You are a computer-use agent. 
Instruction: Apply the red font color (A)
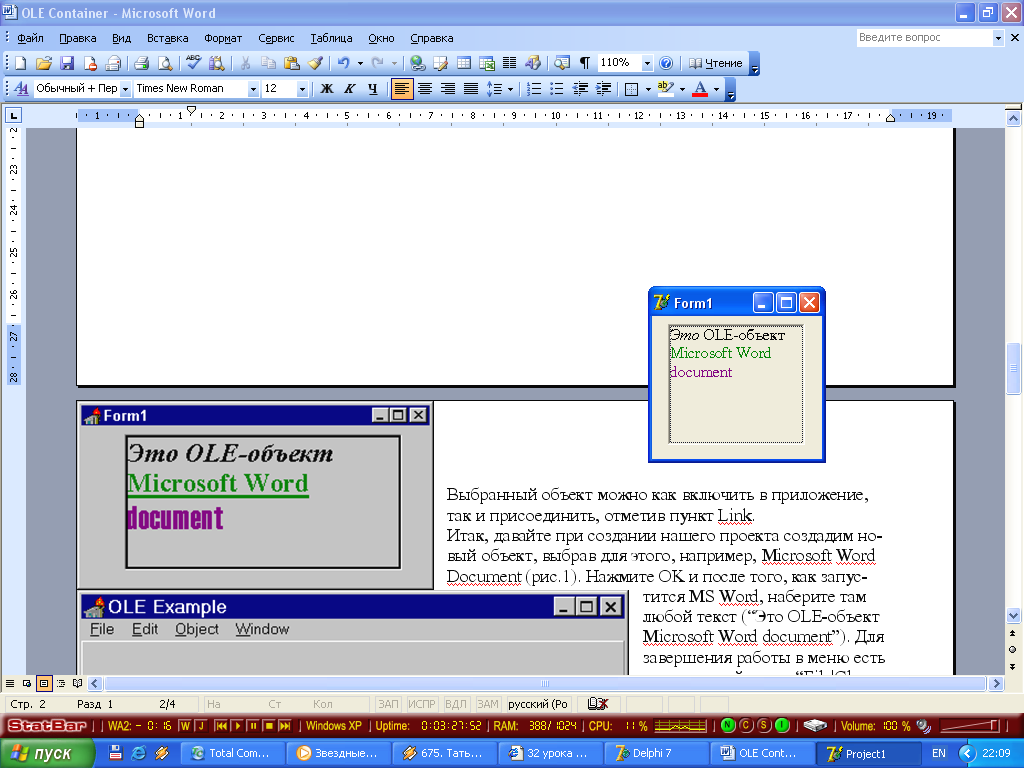tap(700, 89)
